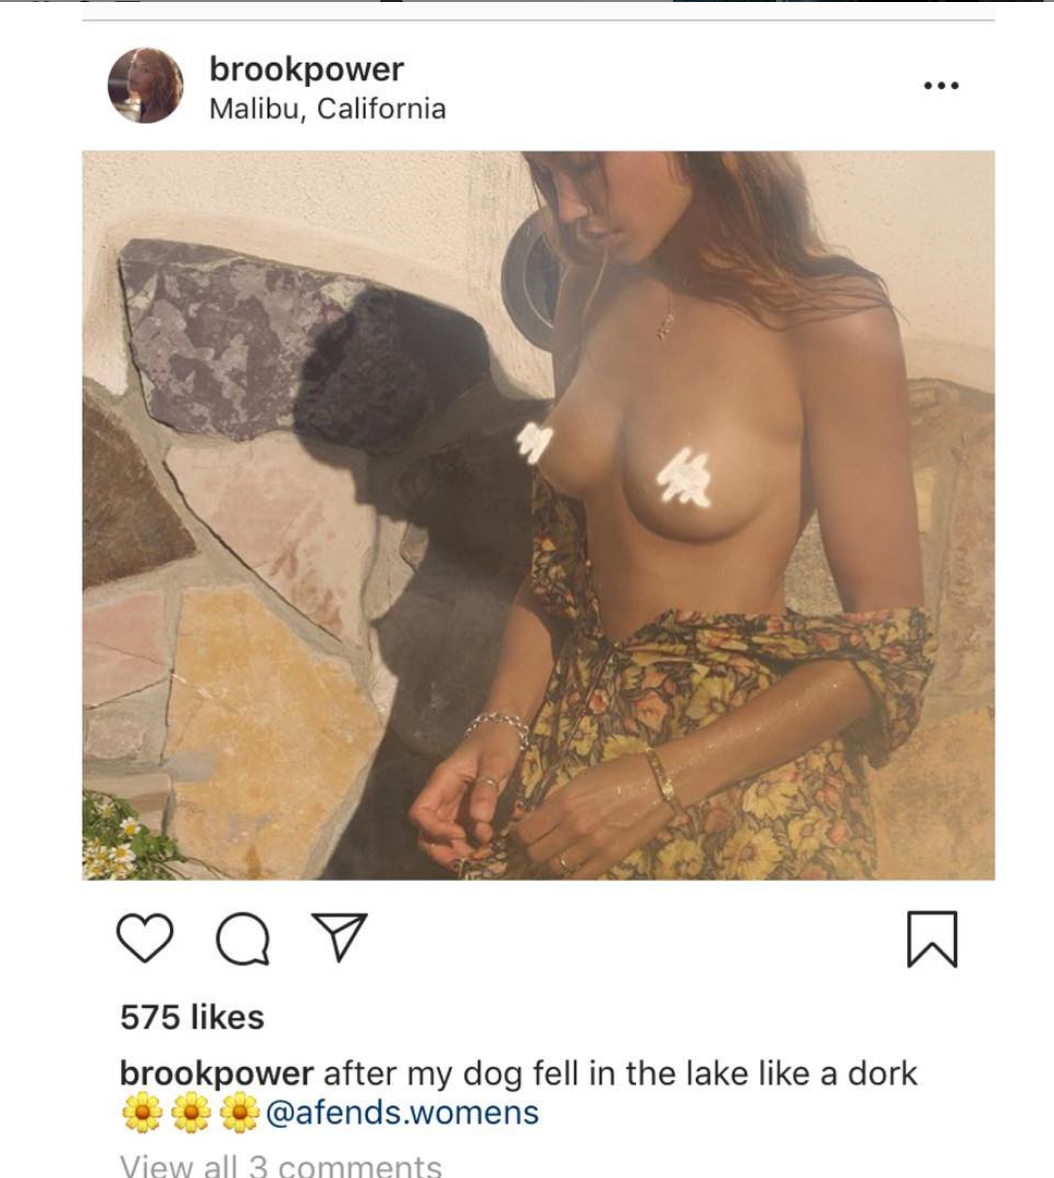Screen dimensions: 1054x1178
Task: Open the three-dot more options menu
Action: [x=941, y=86]
